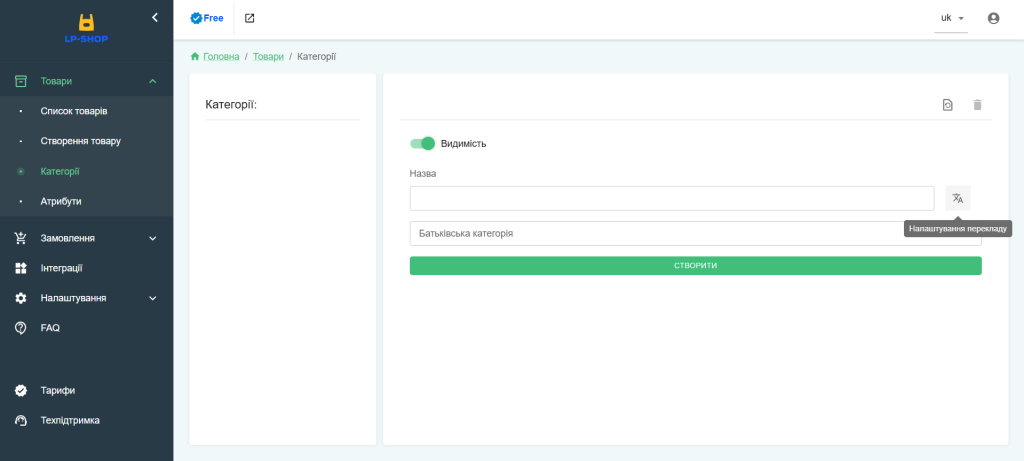Click the trash delete icon
The height and width of the screenshot is (461, 1024).
977,104
